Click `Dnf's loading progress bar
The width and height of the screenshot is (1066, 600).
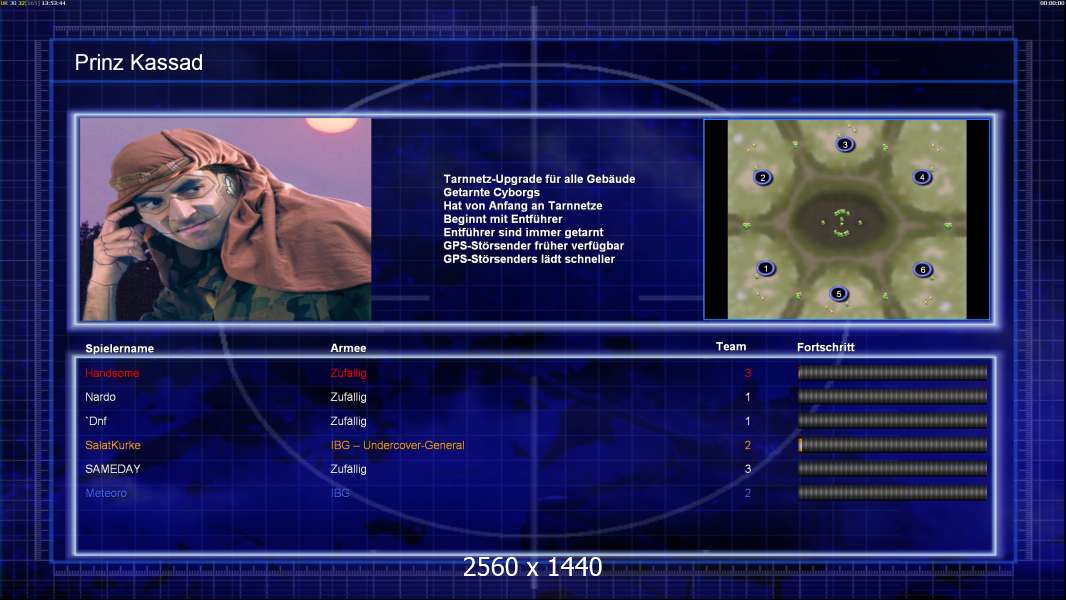893,421
